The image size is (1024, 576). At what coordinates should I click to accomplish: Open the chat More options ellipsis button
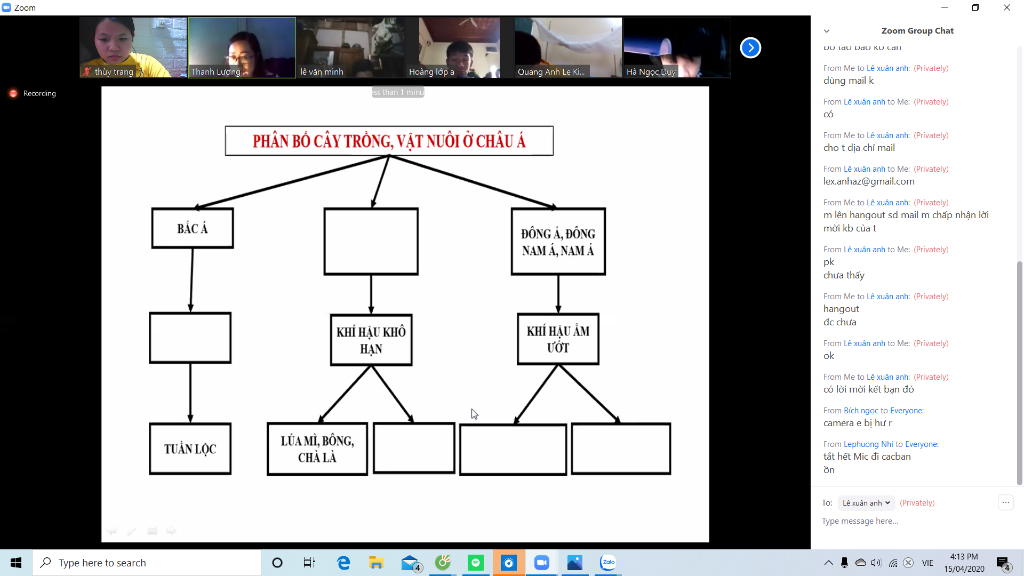tap(1006, 502)
